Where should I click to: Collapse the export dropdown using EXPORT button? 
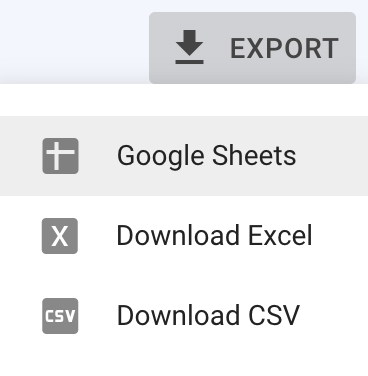(x=252, y=48)
